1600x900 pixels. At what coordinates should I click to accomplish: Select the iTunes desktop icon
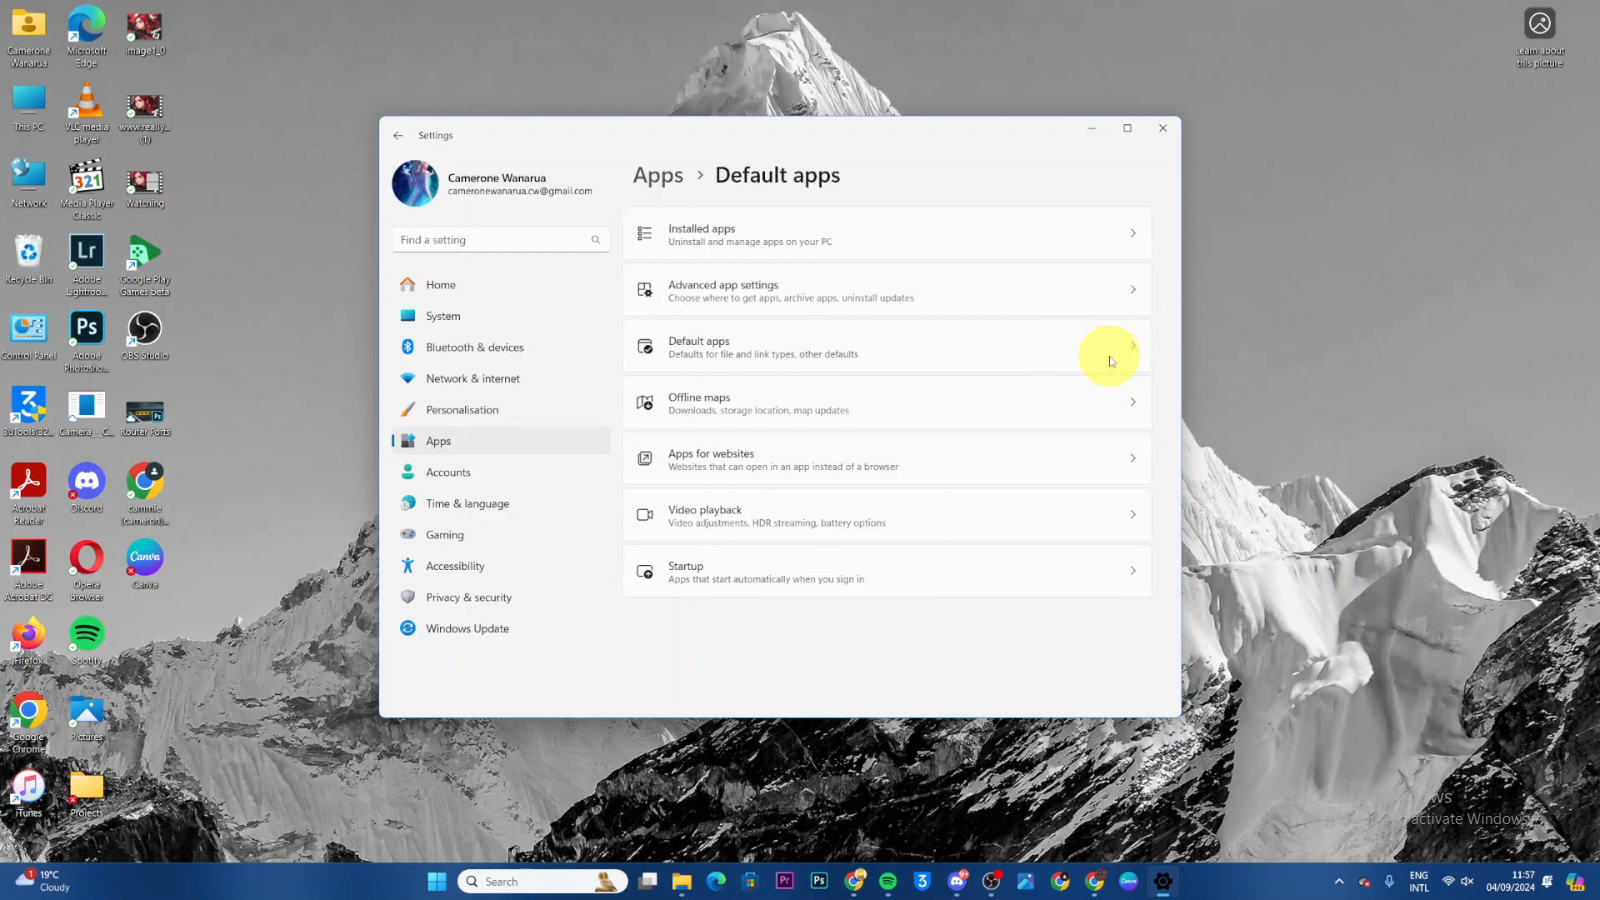click(28, 794)
